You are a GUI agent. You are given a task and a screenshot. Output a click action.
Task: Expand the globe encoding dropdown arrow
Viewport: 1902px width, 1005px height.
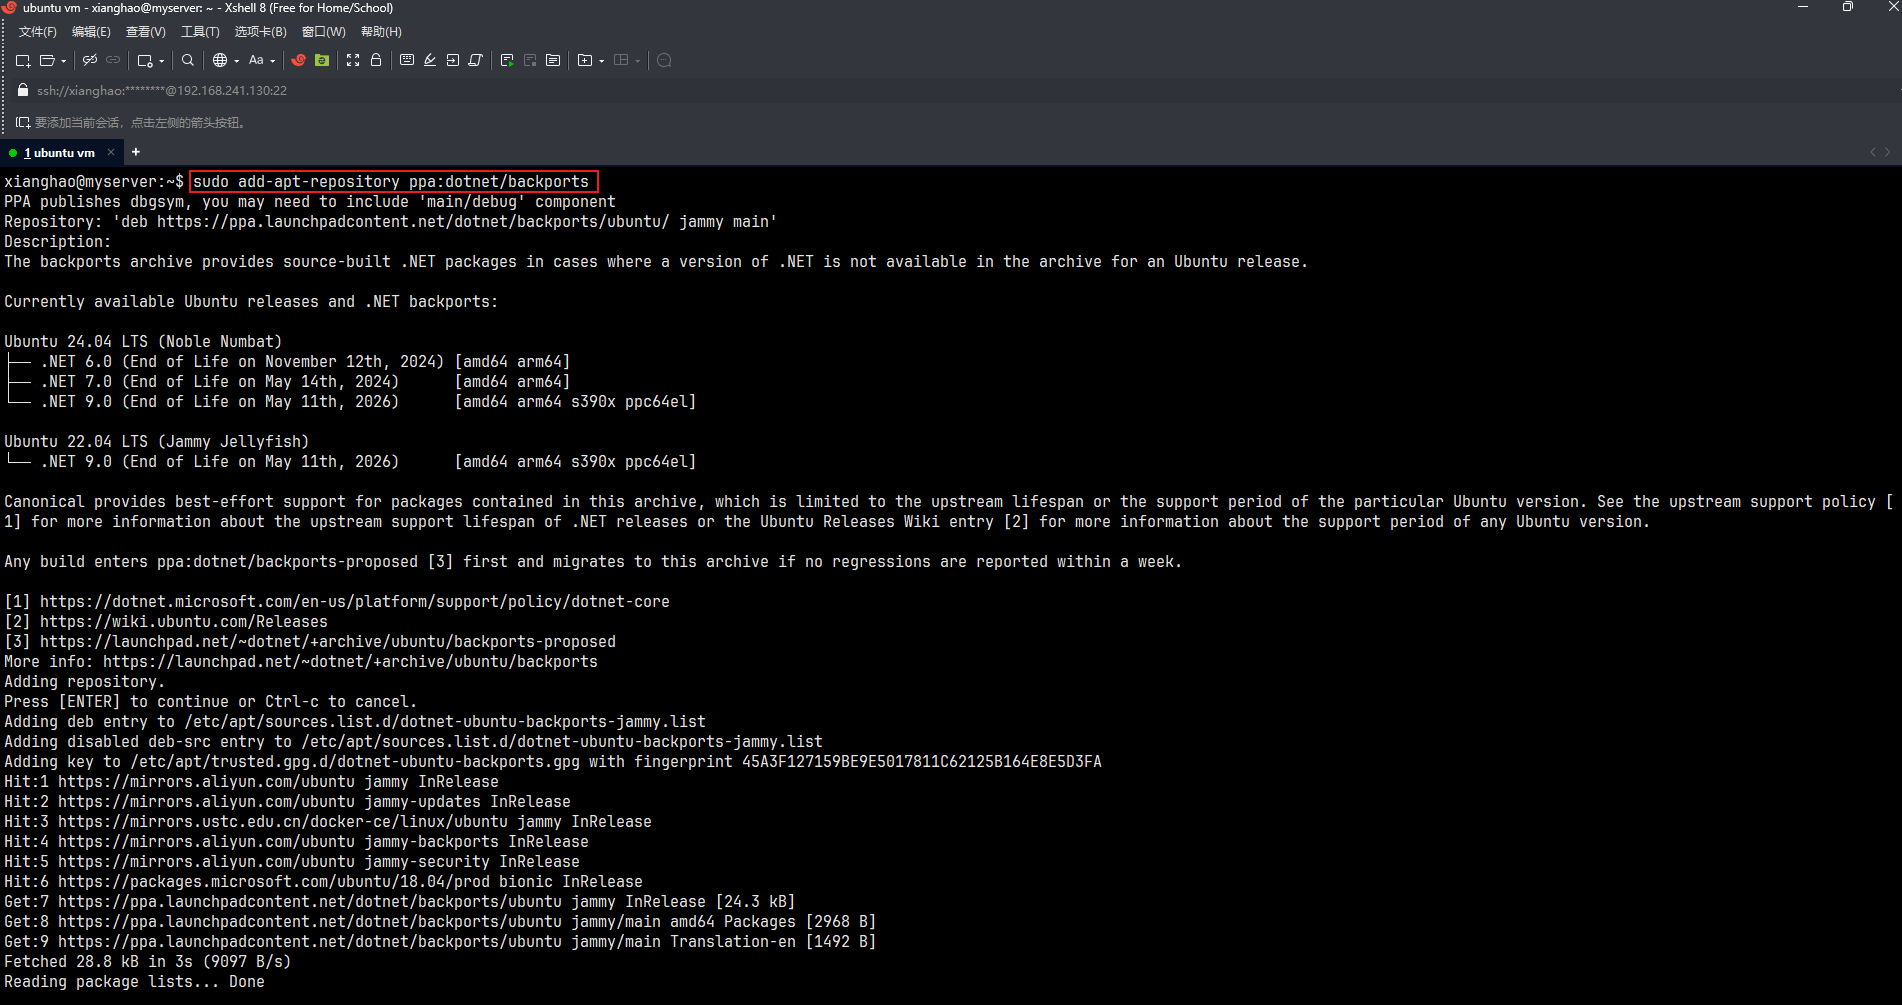[x=237, y=61]
